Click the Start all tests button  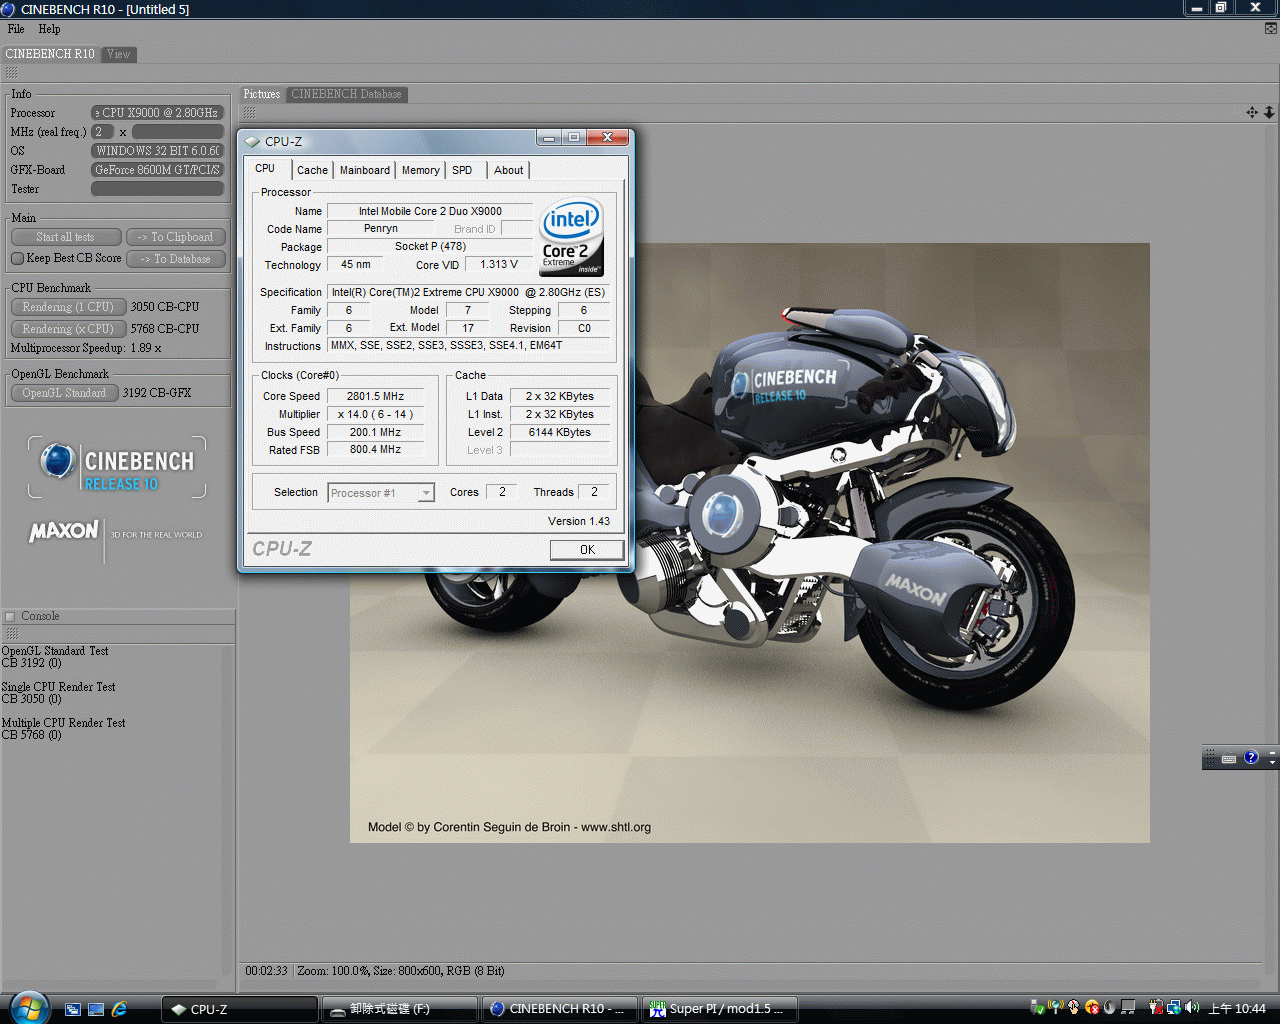[x=66, y=237]
